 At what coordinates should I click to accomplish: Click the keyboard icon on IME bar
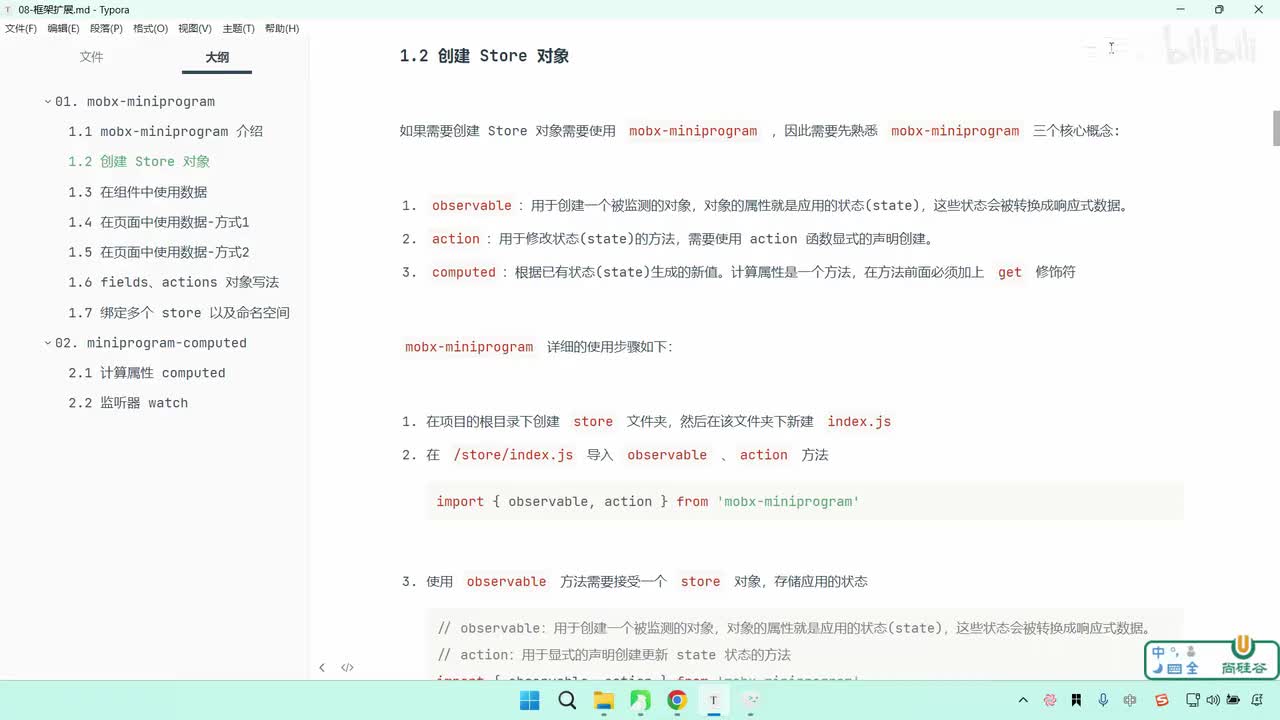(1174, 669)
